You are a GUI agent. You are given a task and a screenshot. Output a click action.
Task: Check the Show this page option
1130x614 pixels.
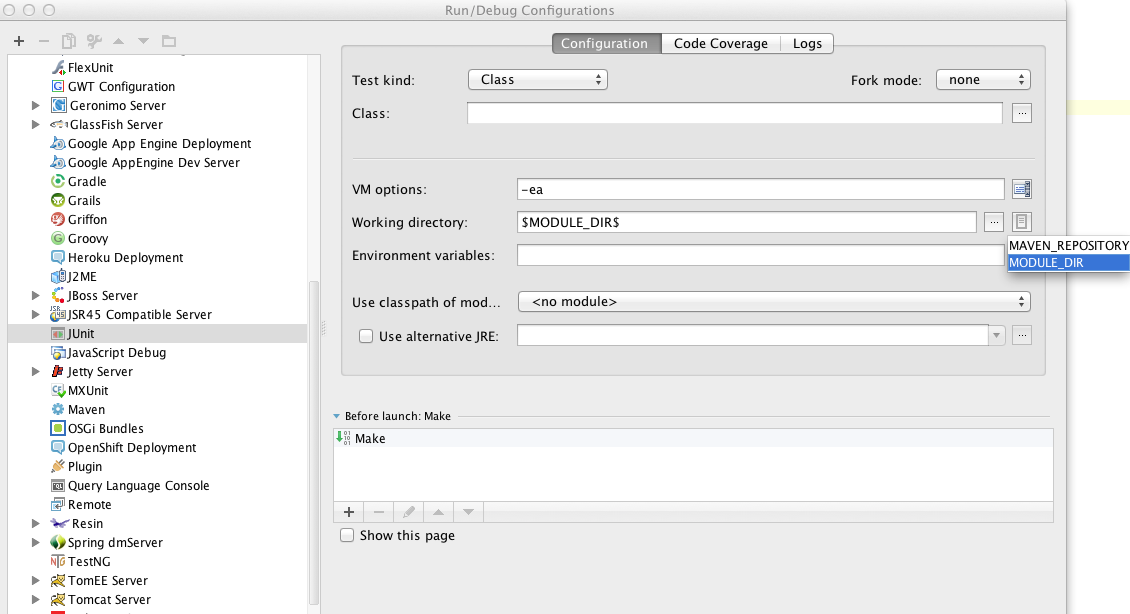click(347, 535)
